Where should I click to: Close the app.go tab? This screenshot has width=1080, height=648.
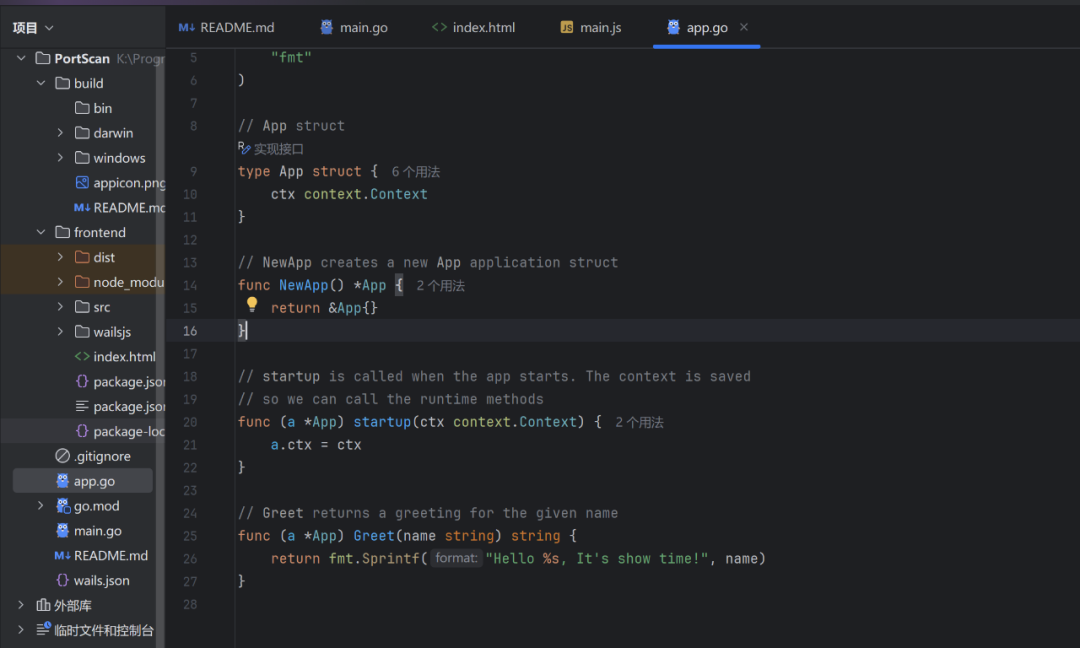pos(744,27)
